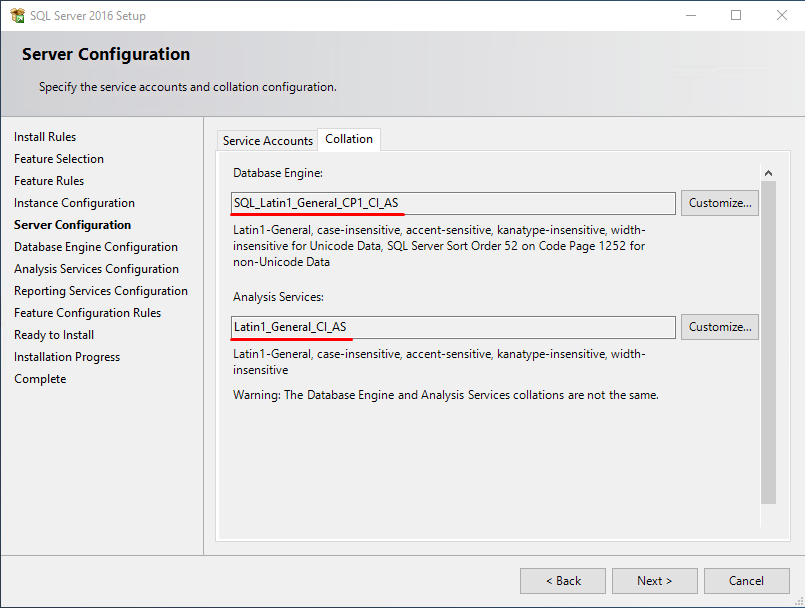Minimize the SQL Server 2016 Setup window

click(691, 15)
